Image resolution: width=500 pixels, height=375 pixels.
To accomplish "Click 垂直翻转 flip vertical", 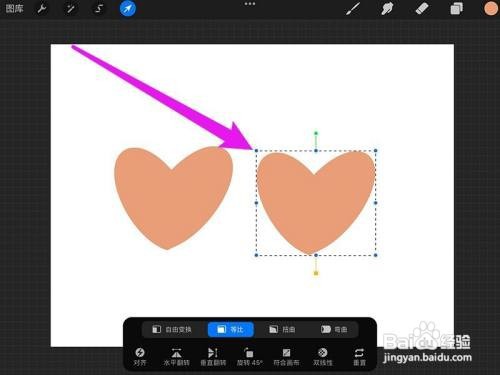I will click(x=213, y=356).
